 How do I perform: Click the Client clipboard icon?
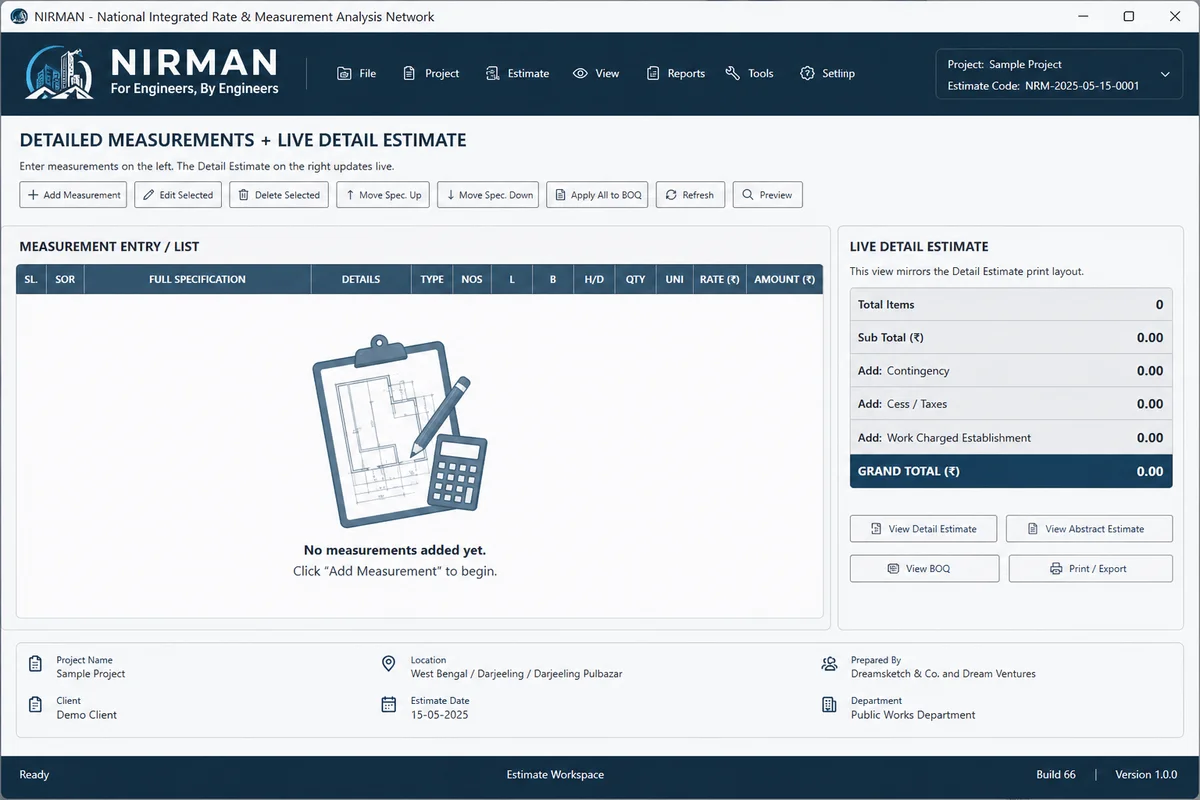[x=36, y=706]
